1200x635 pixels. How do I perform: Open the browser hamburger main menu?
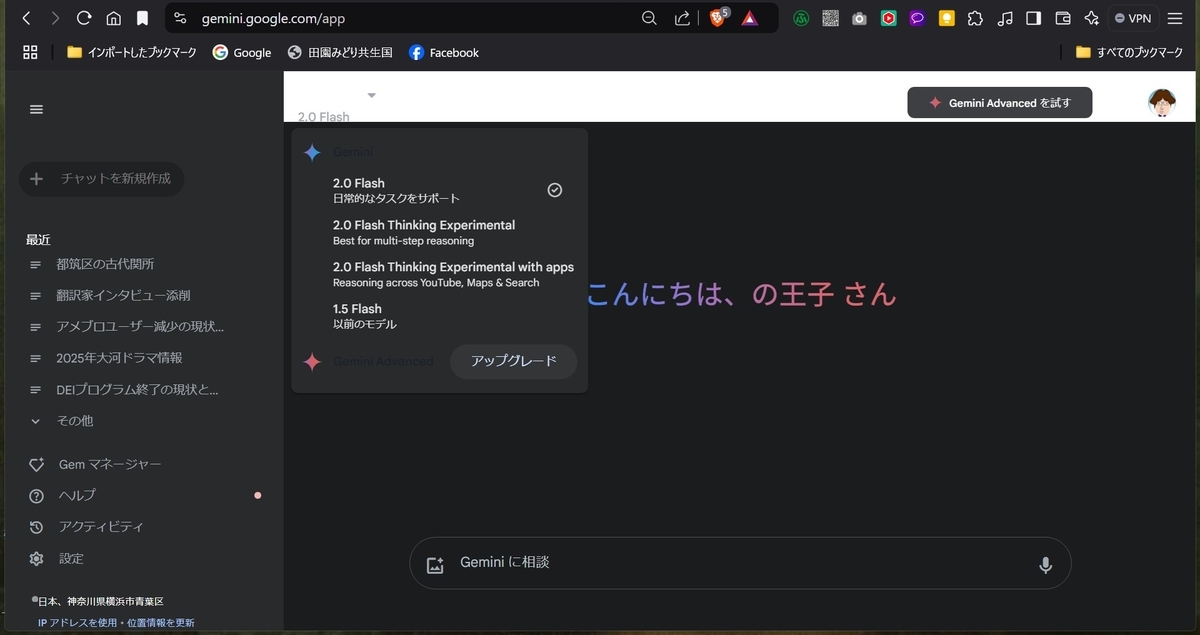(x=1175, y=18)
